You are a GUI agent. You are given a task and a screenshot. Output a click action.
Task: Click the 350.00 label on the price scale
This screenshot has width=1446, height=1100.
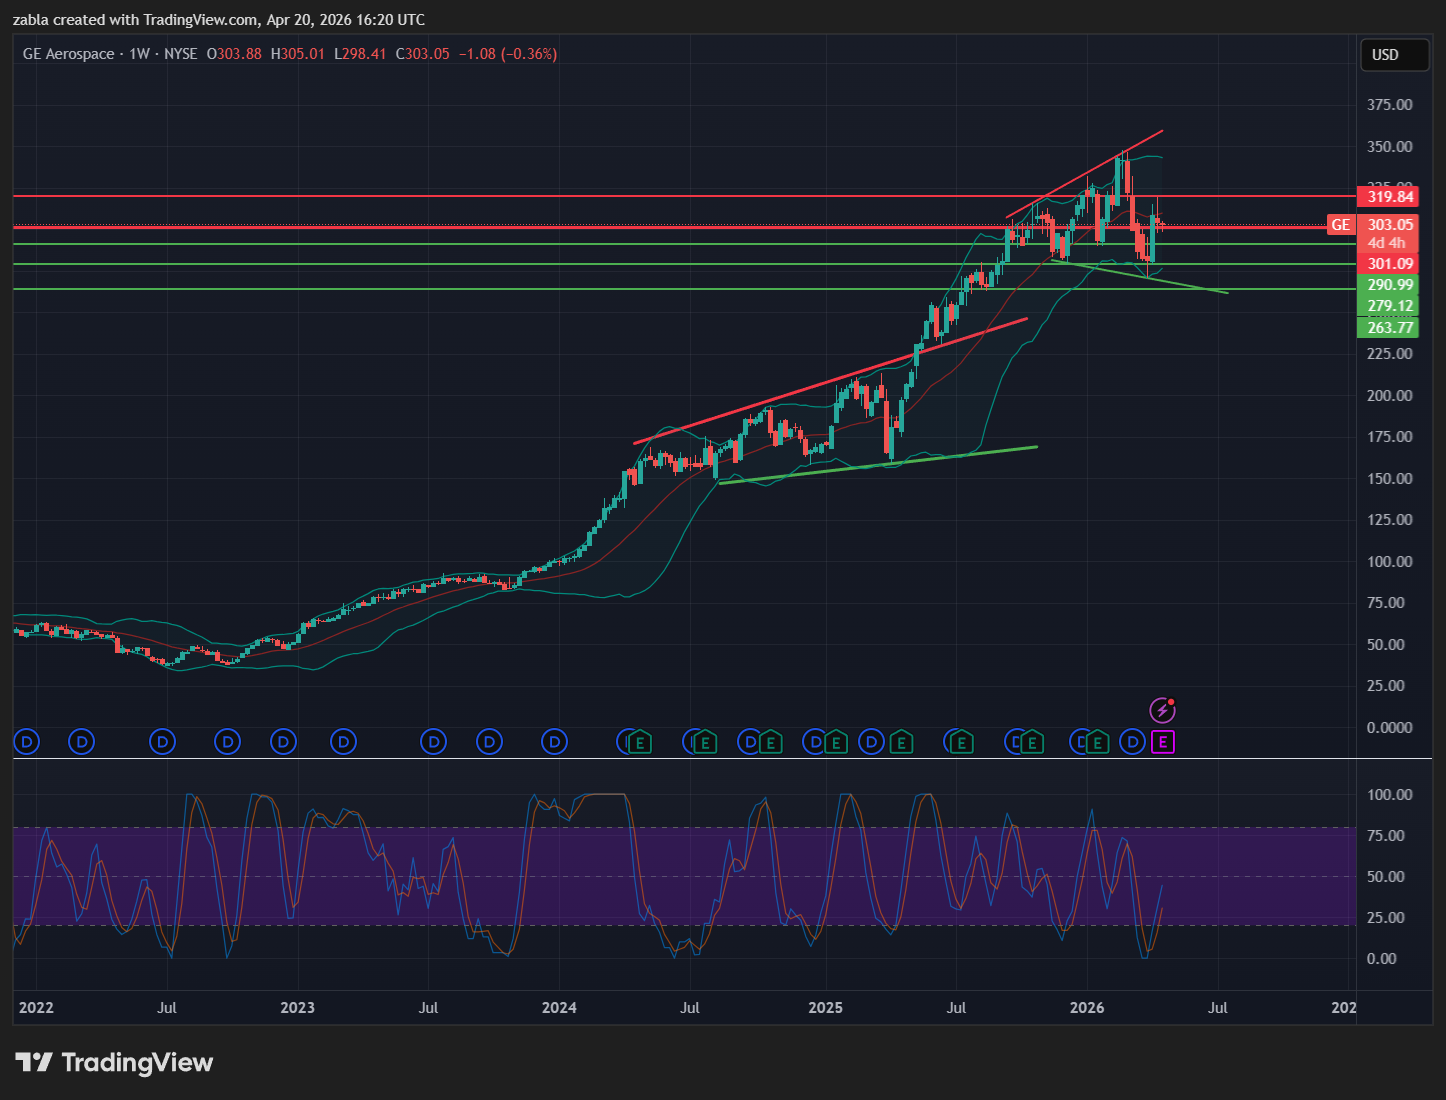click(x=1389, y=147)
